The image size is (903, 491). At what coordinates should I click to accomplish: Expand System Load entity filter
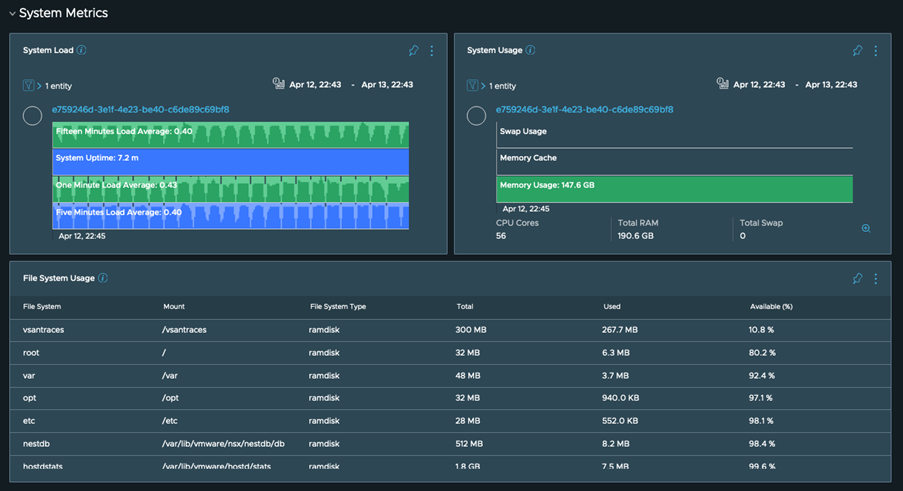click(38, 86)
